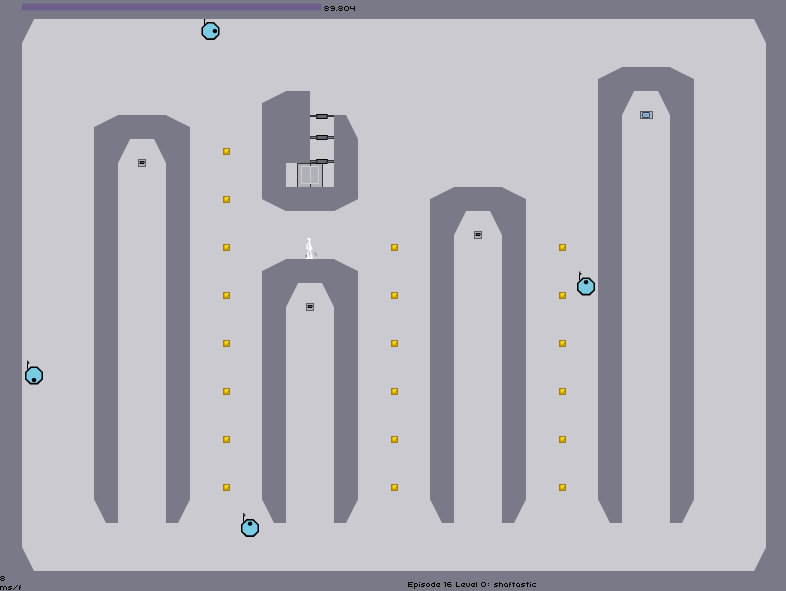Collect the gold square next to the right drone

562,295
